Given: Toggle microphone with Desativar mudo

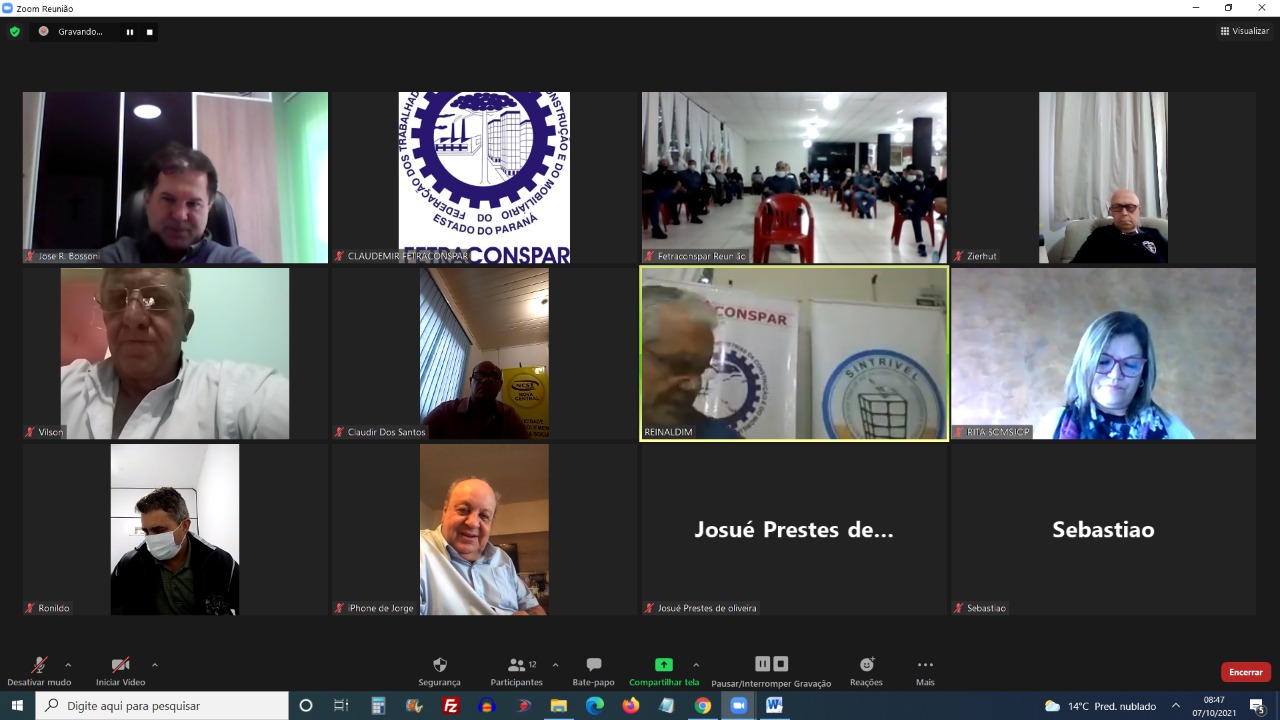Looking at the screenshot, I should (x=39, y=665).
